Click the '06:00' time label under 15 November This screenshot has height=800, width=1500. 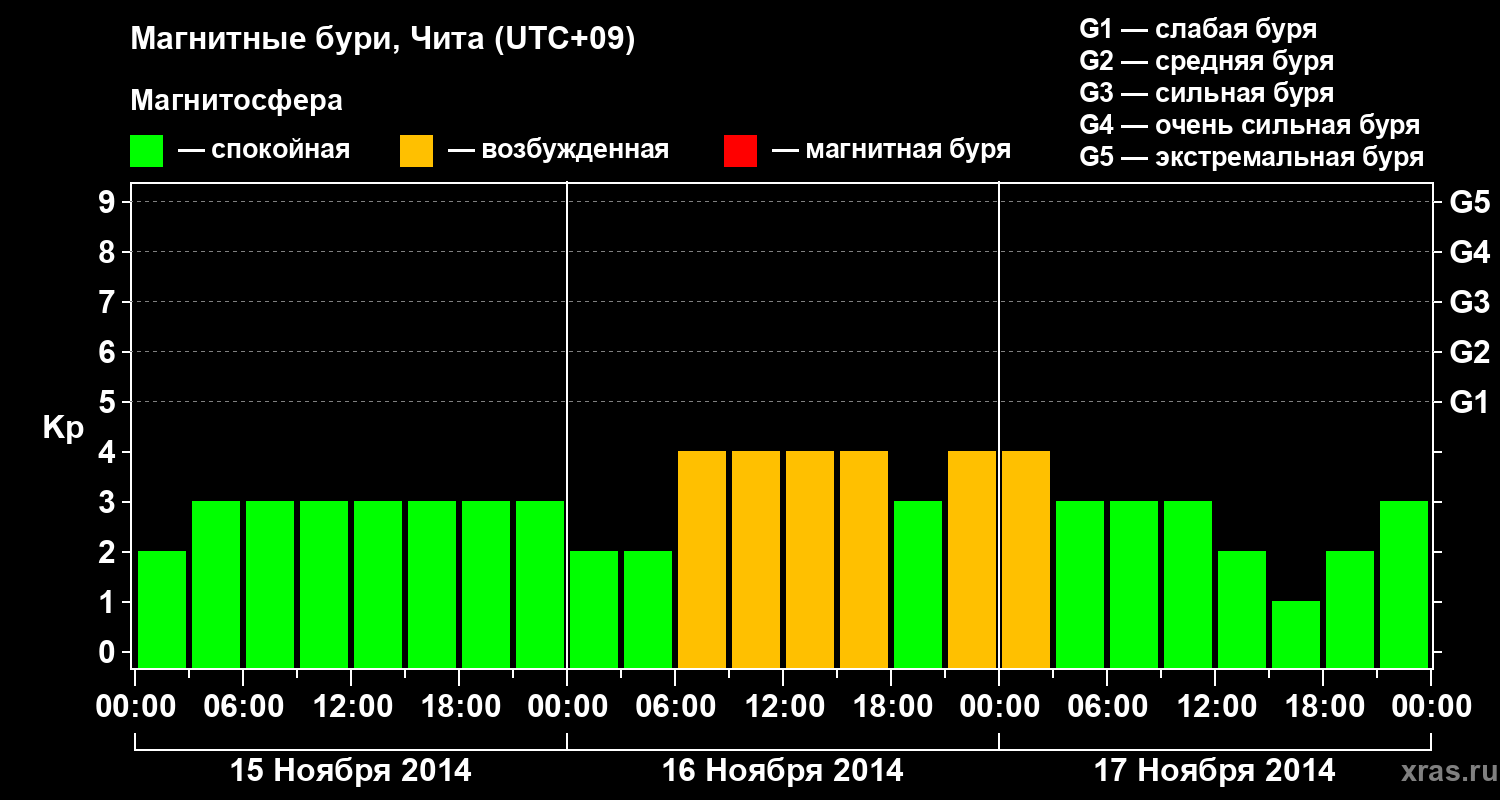[x=243, y=707]
